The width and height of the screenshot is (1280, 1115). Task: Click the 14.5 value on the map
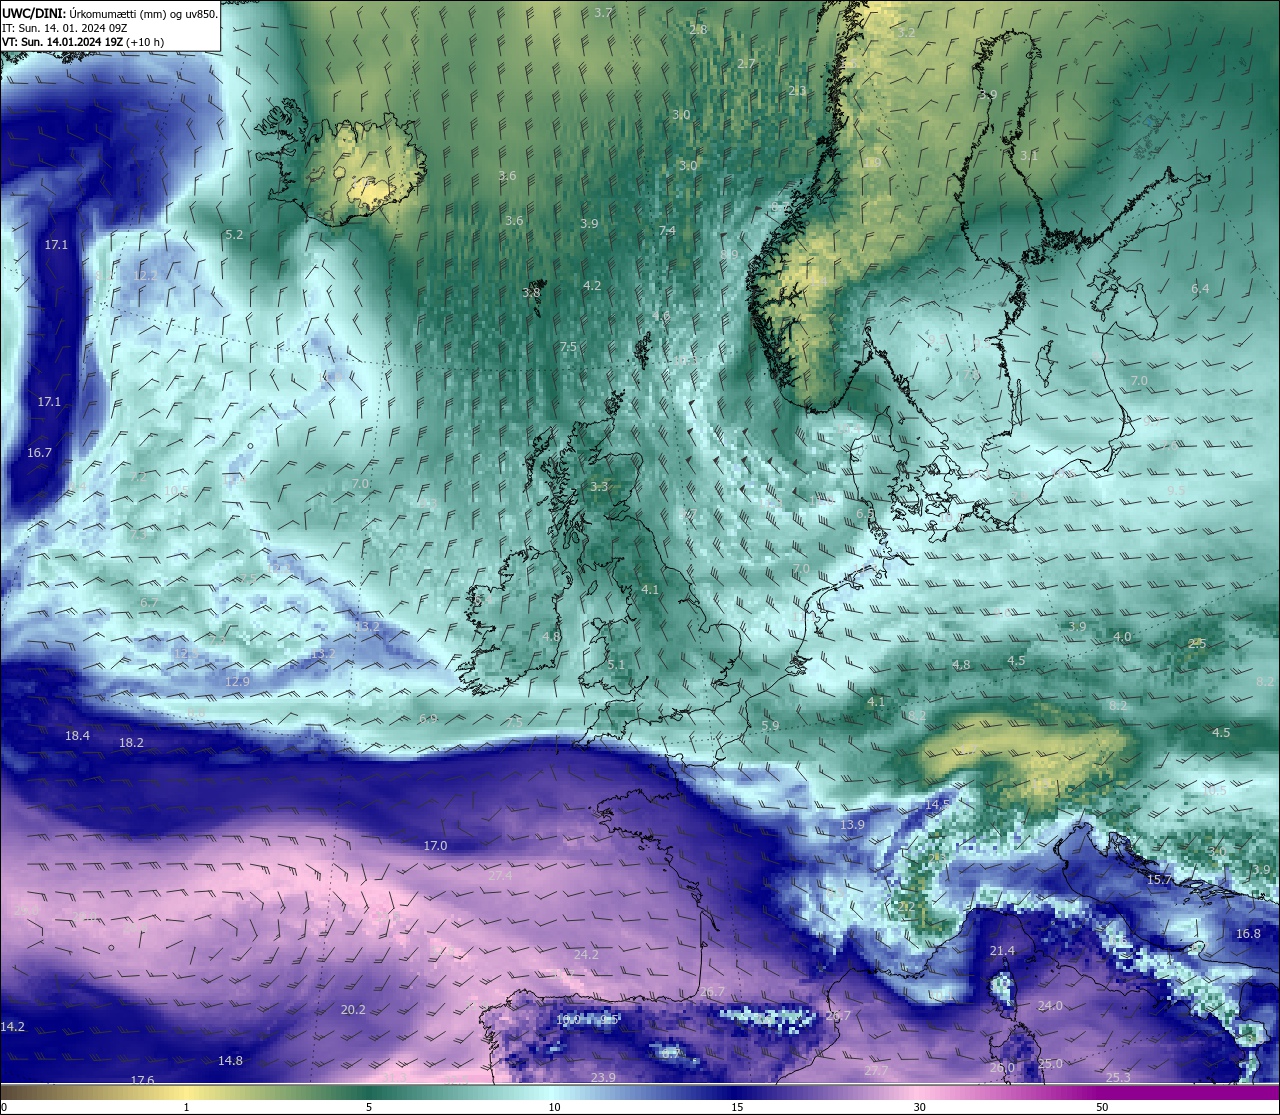[x=937, y=805]
